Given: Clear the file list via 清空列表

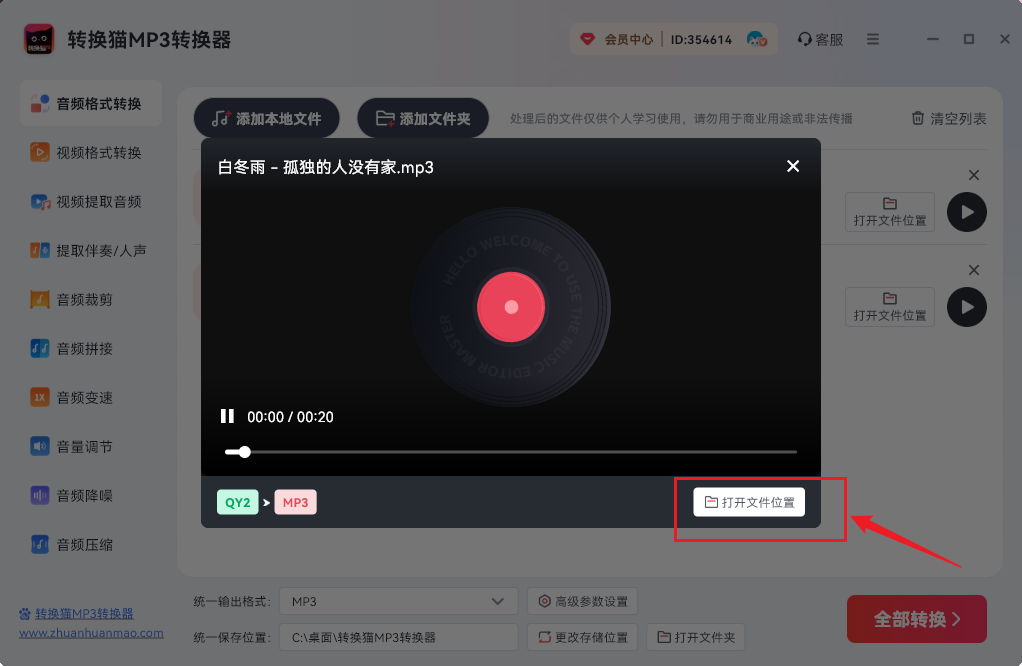Looking at the screenshot, I should click(x=946, y=118).
